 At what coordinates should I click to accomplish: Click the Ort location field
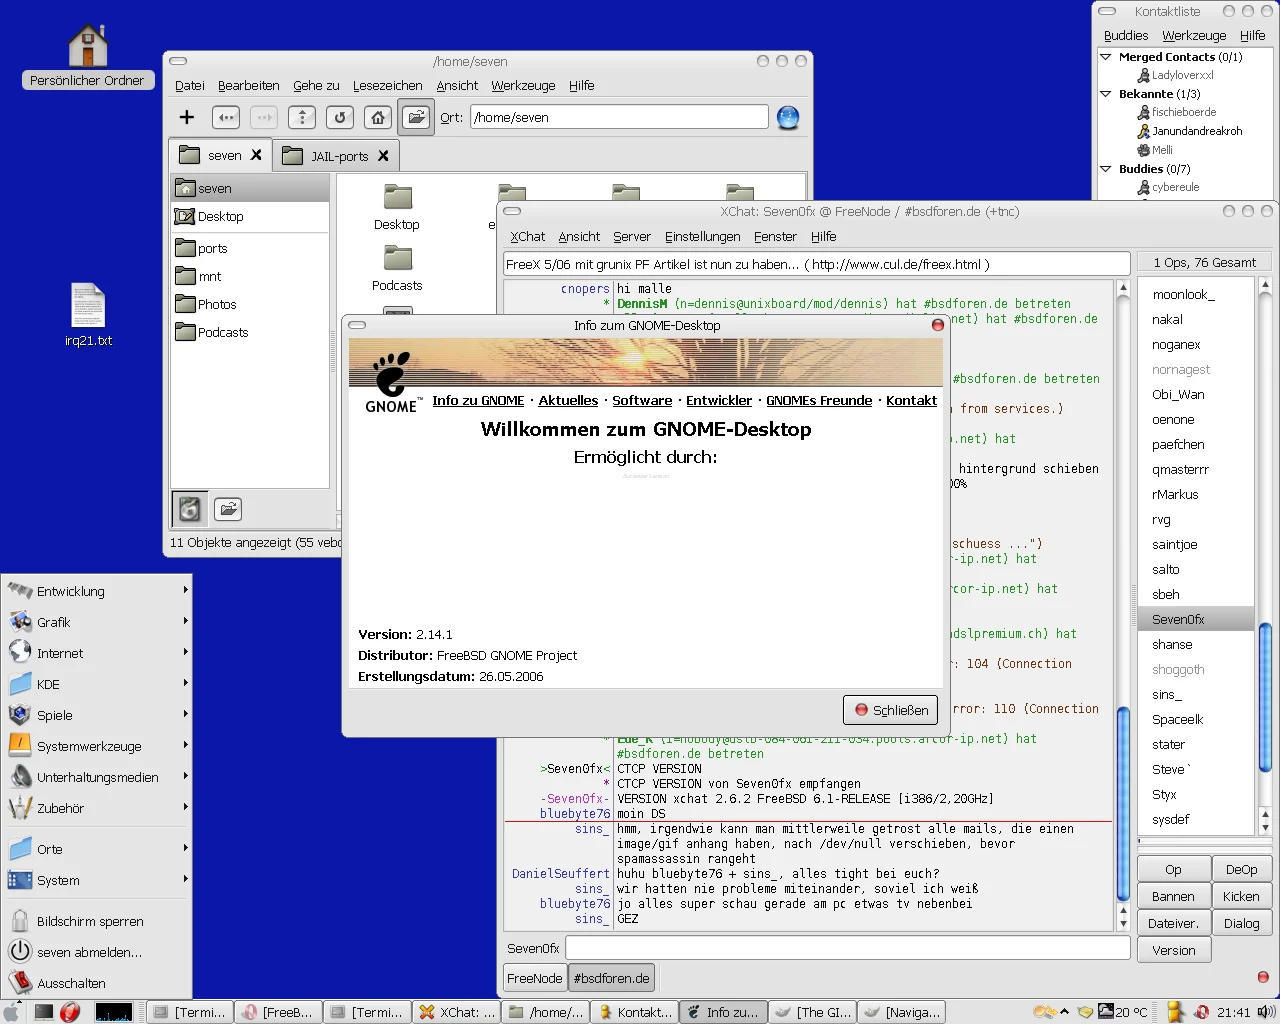coord(619,117)
